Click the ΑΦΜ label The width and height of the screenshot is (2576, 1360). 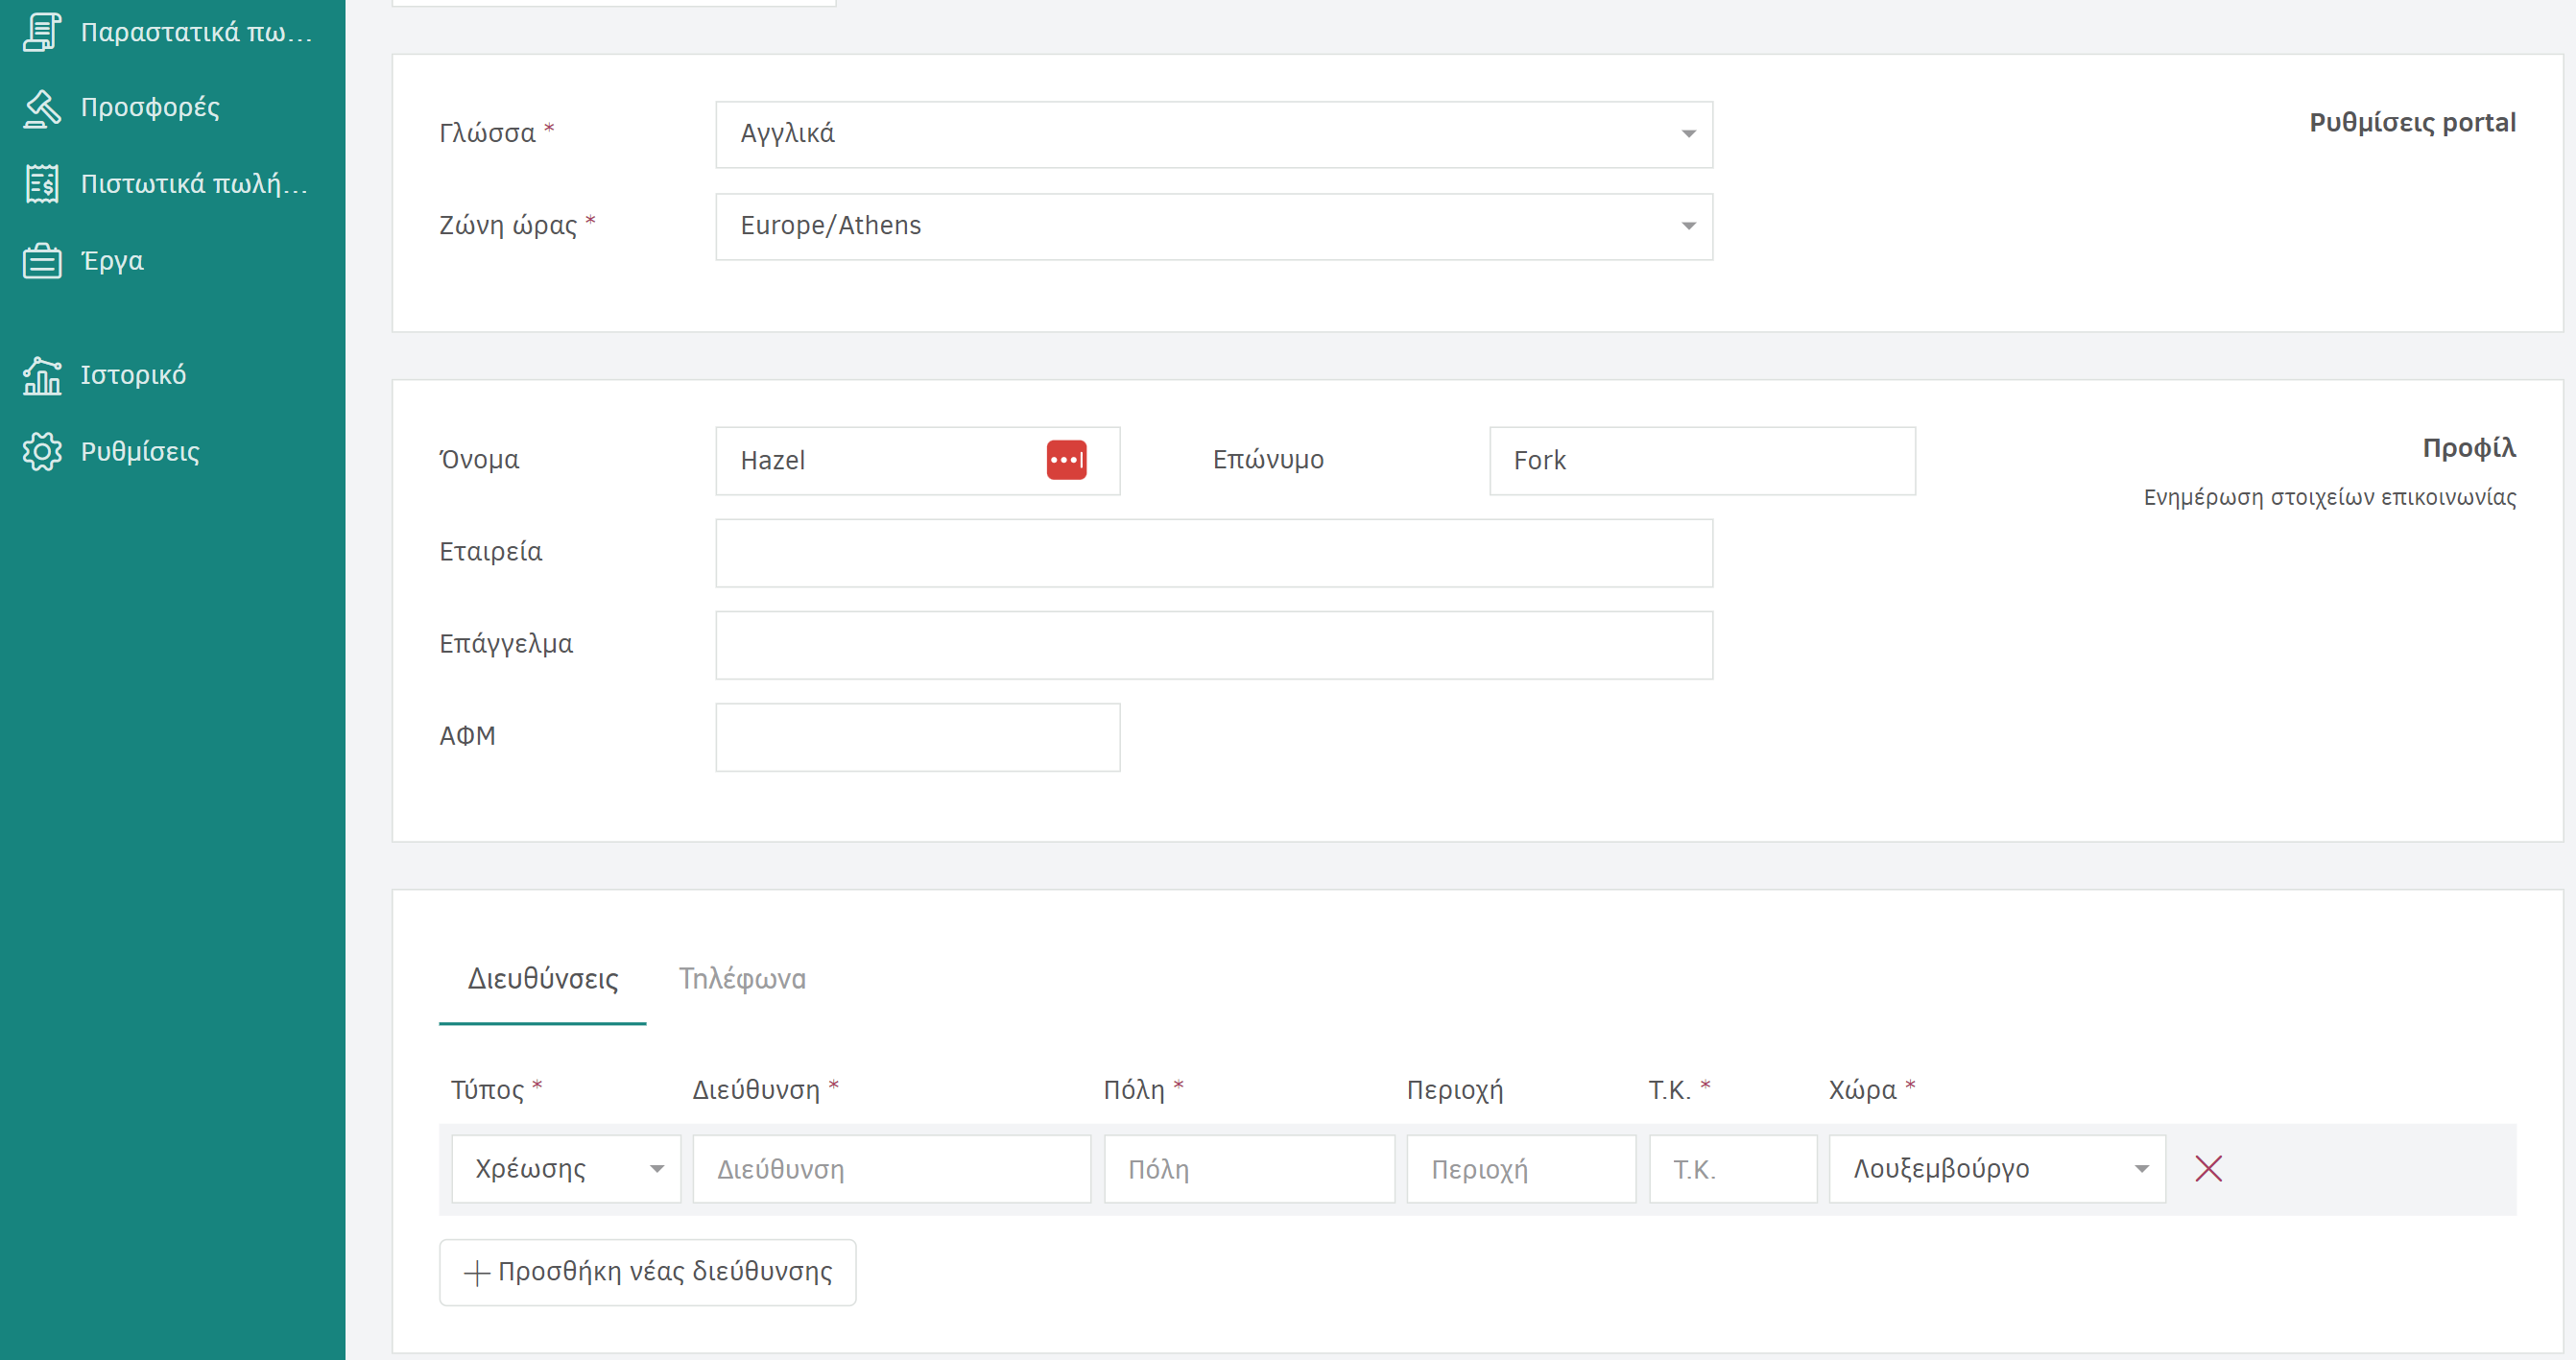467,736
